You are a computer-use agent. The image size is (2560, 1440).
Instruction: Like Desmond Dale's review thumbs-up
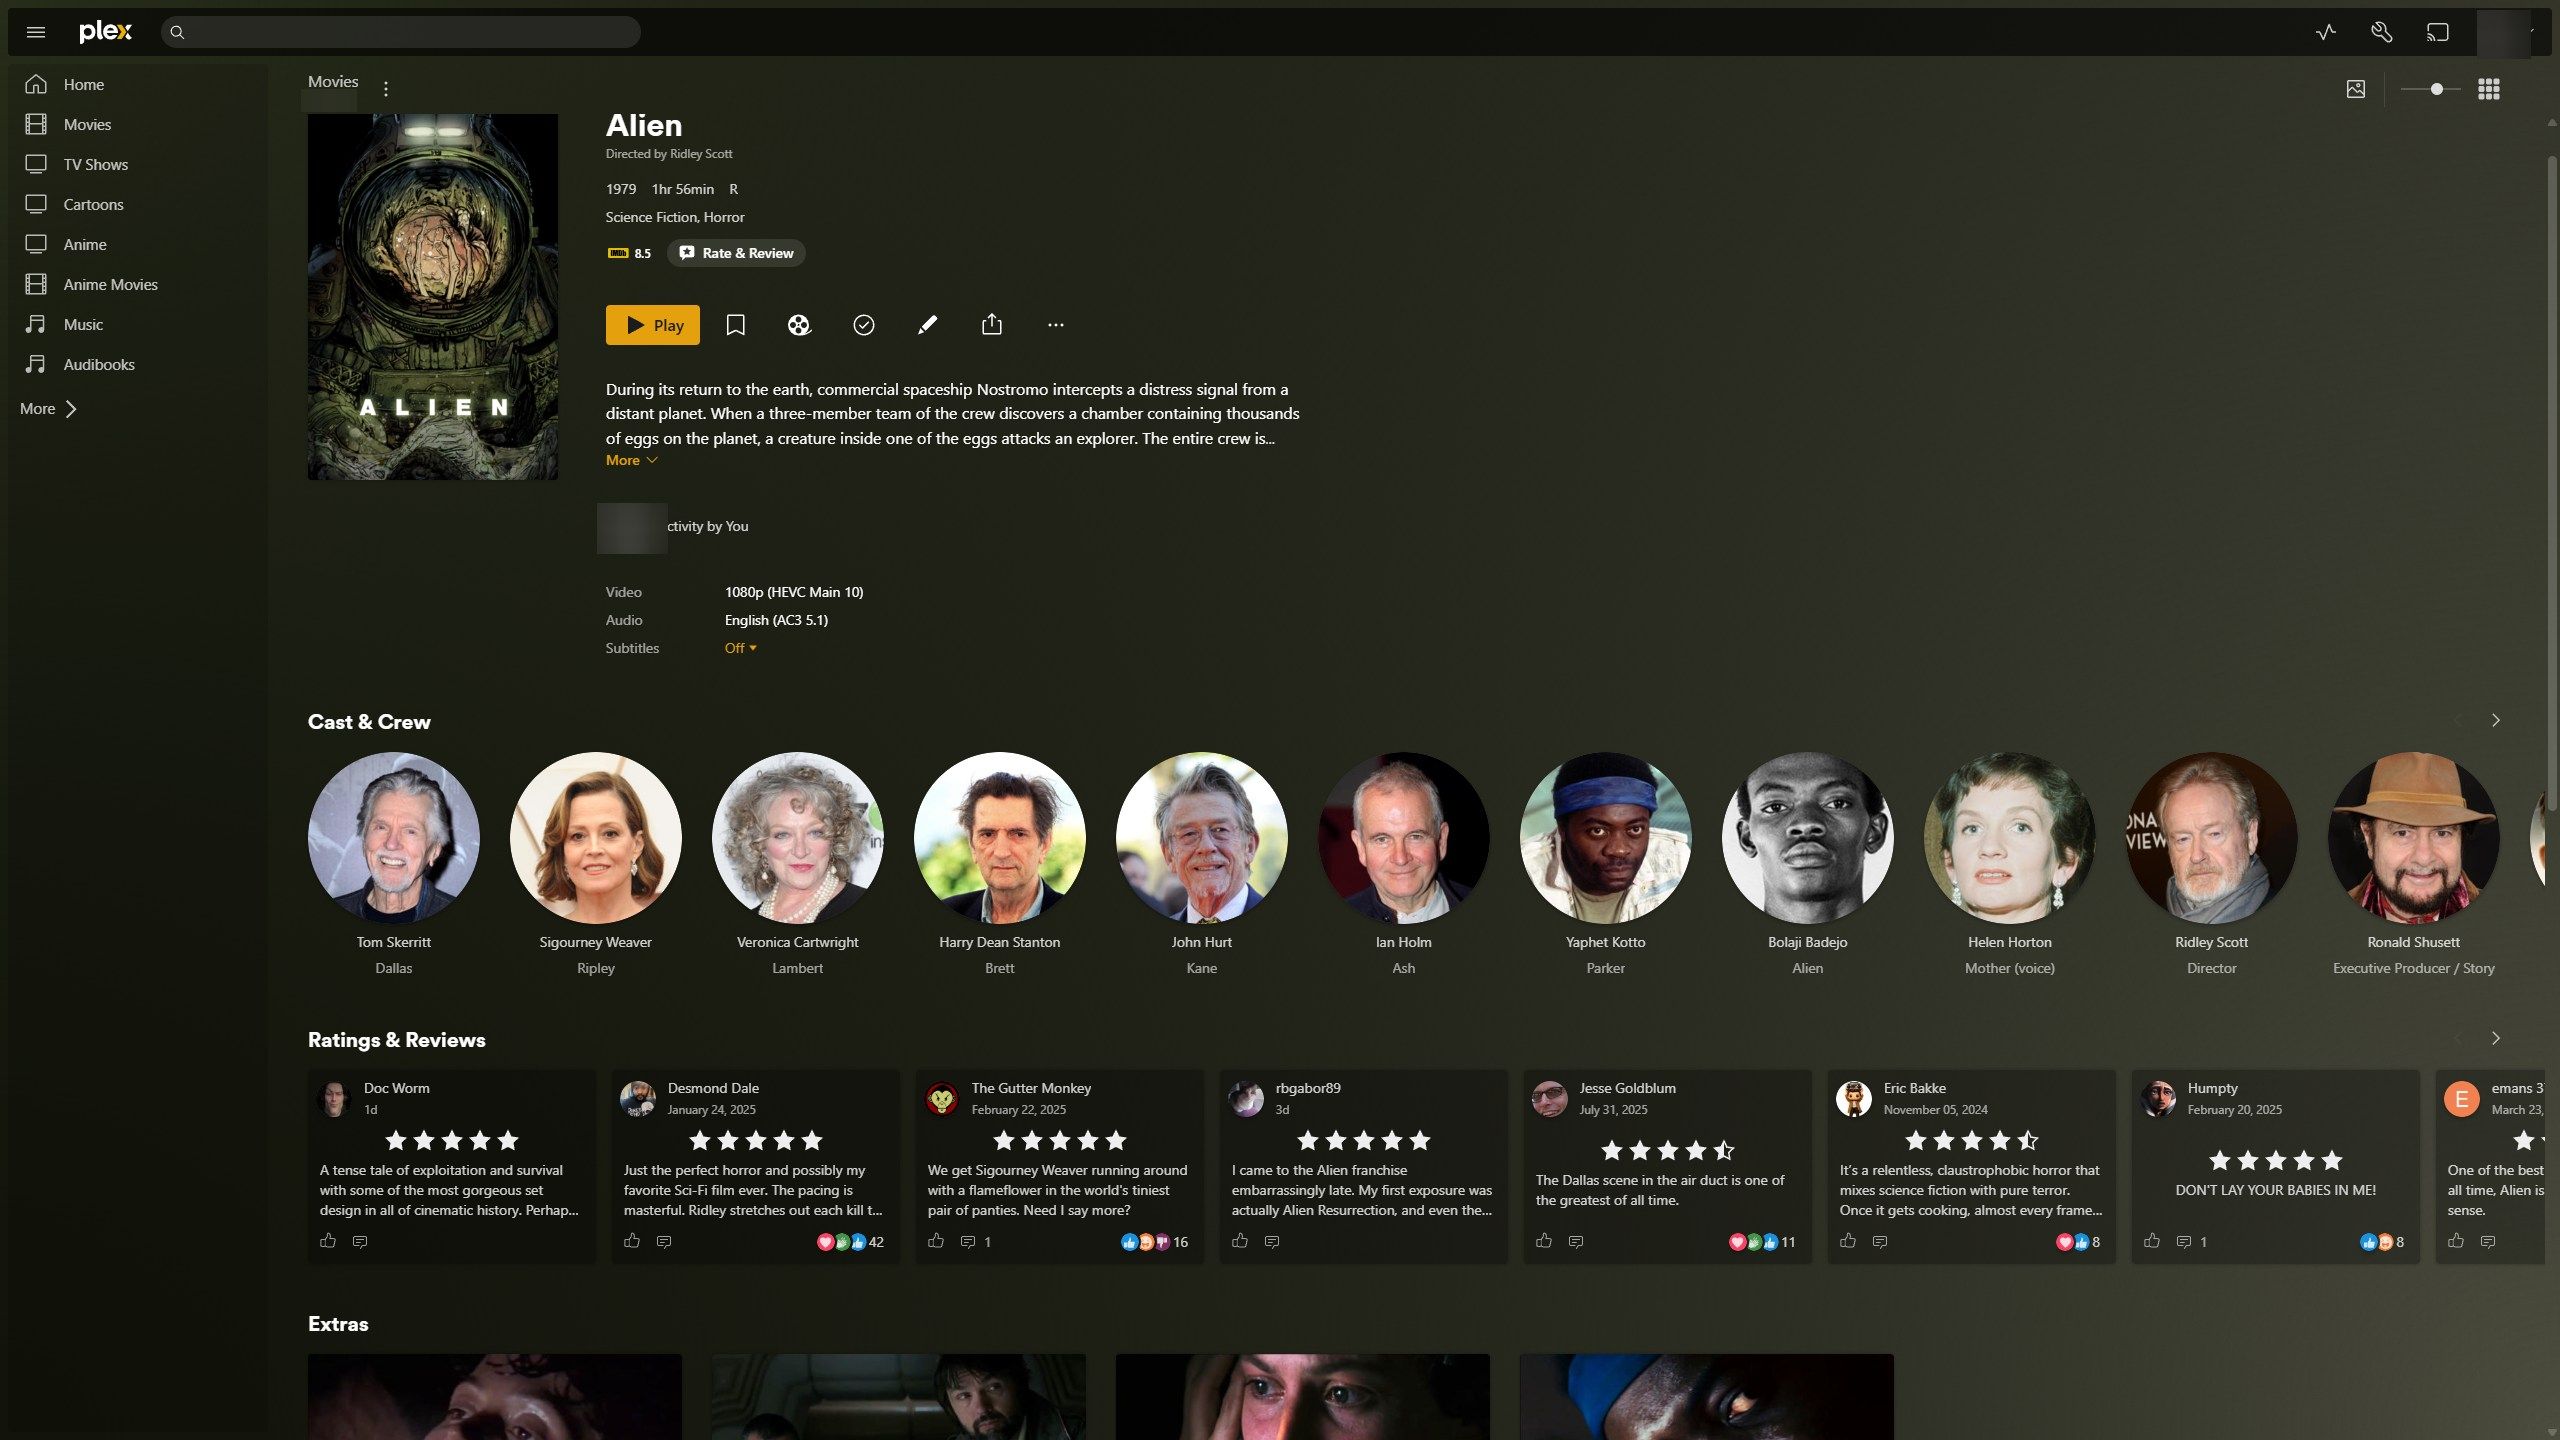click(x=632, y=1241)
